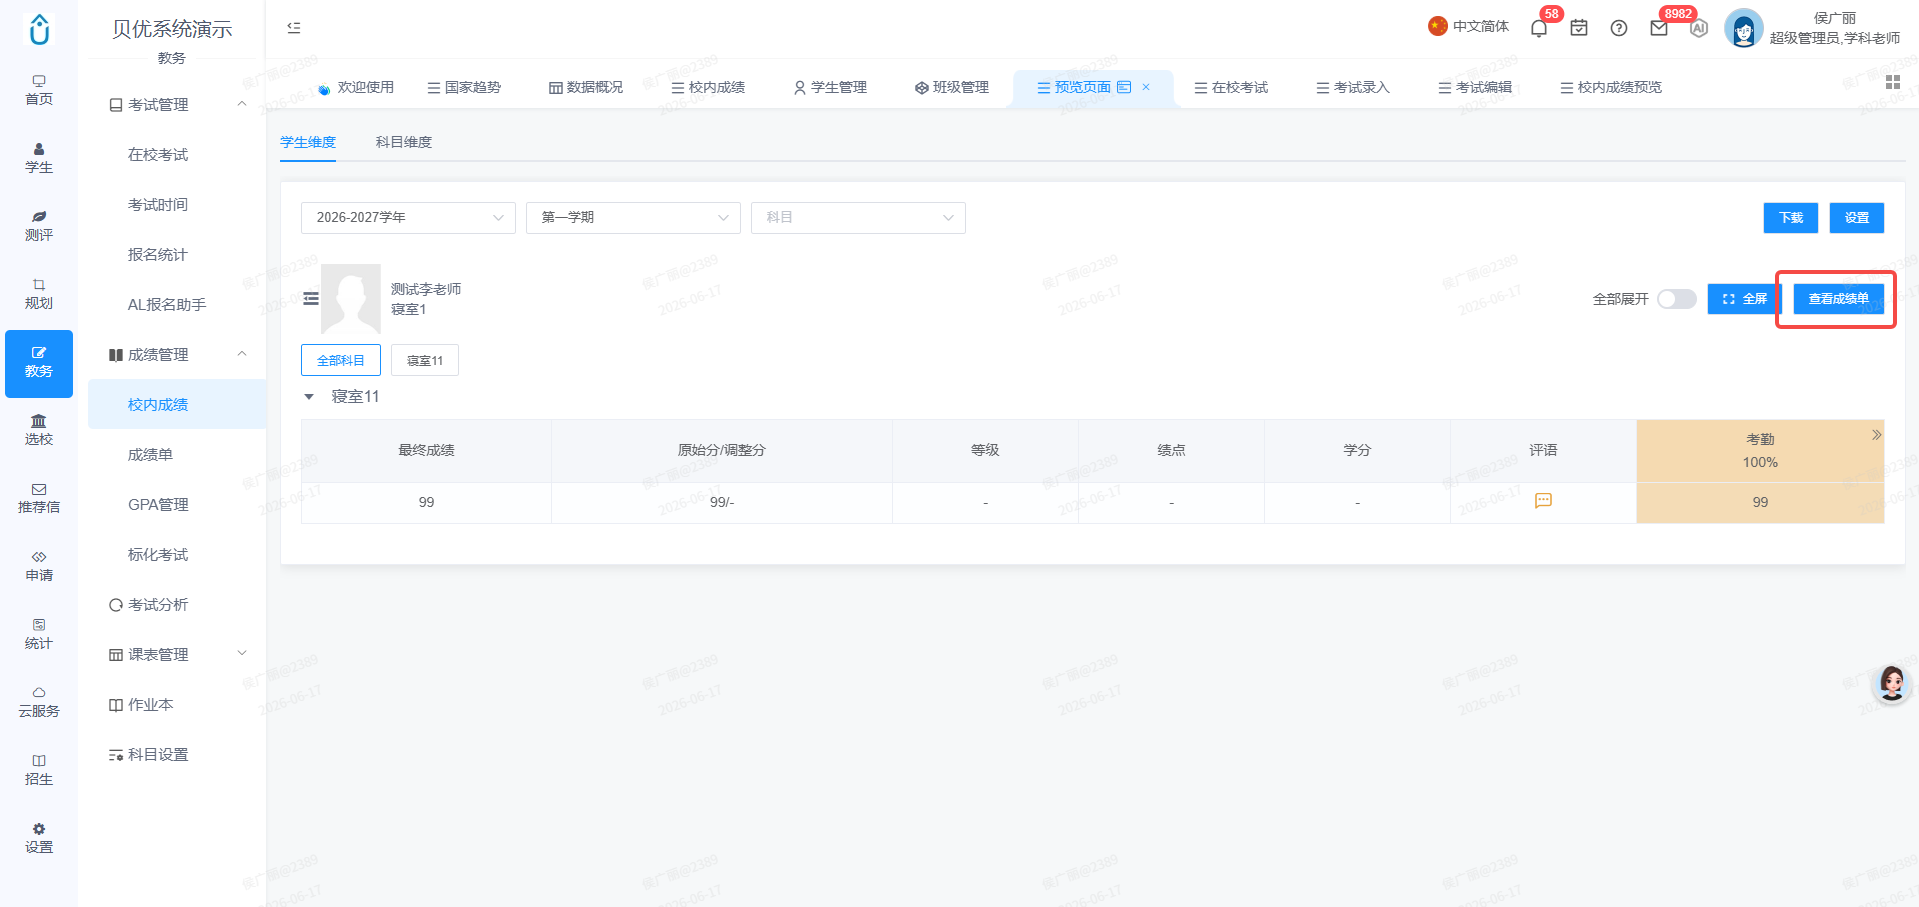Screen dimensions: 1919x907
Task: Open the notification bell icon
Action: 1539,28
